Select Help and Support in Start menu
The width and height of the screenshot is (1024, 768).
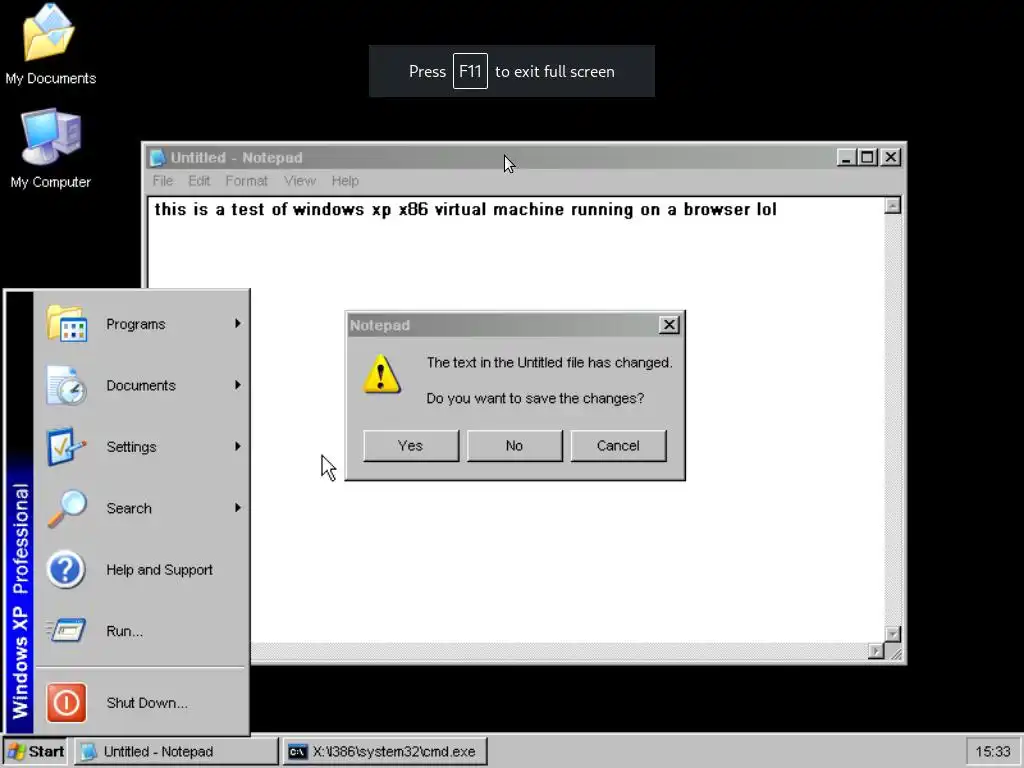tap(143, 569)
